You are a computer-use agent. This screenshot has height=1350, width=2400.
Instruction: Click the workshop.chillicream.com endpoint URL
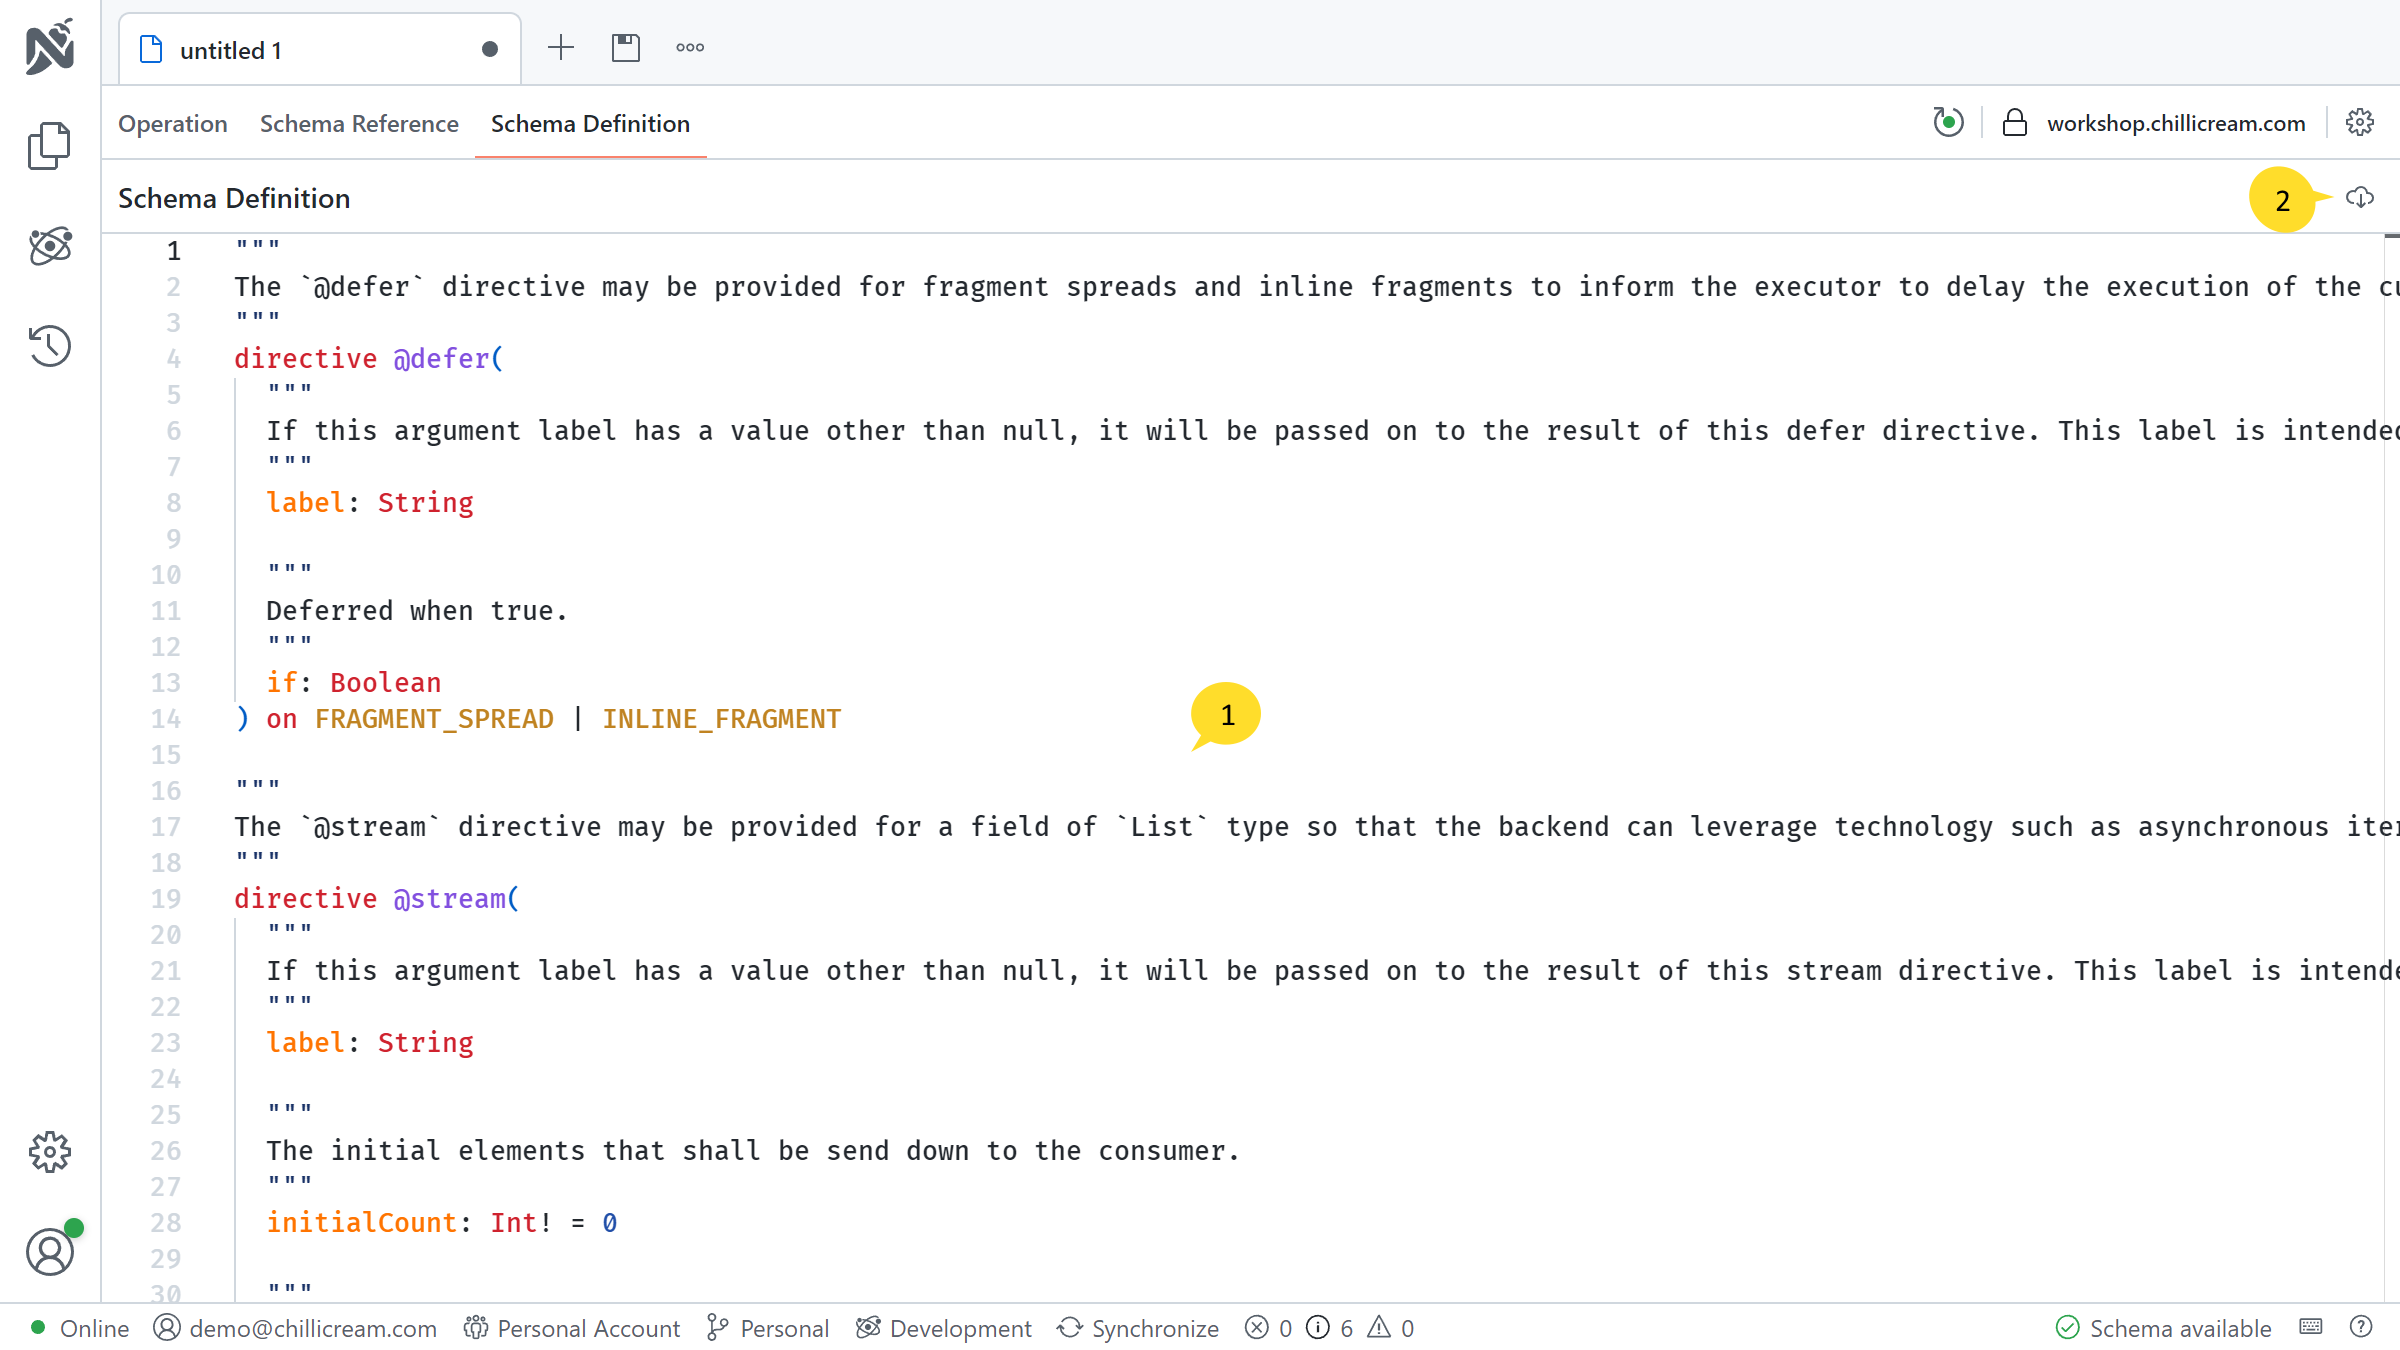2176,123
